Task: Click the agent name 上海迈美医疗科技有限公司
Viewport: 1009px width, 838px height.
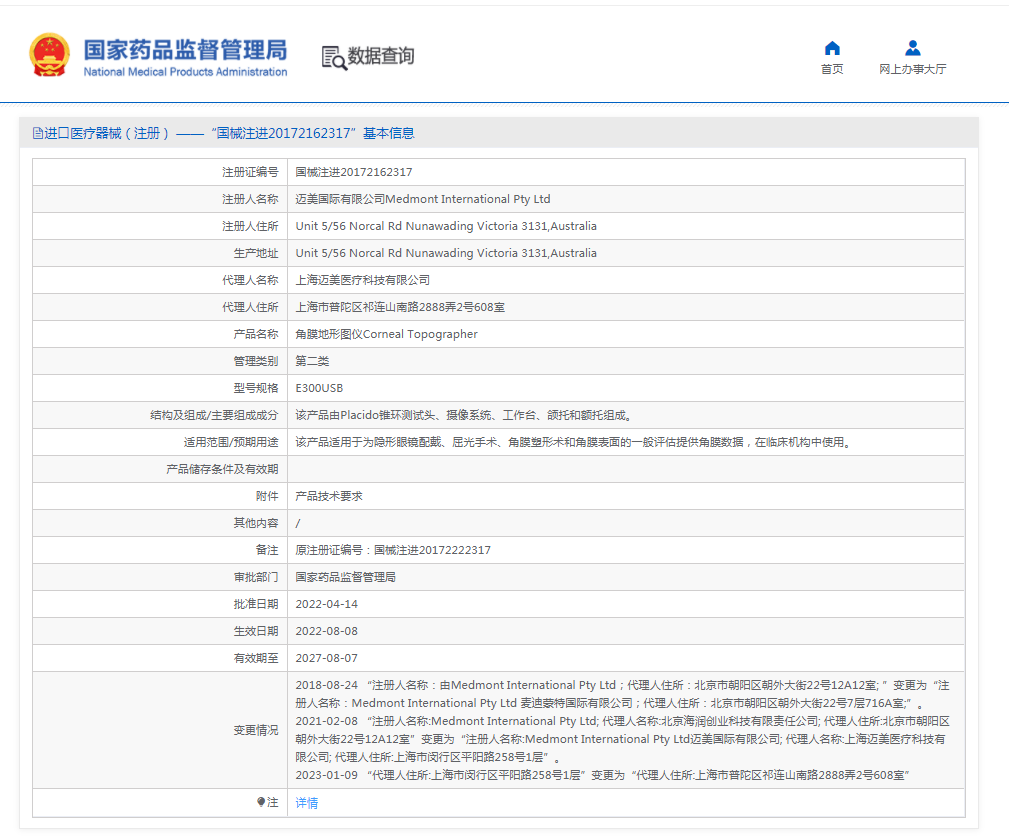Action: (362, 280)
